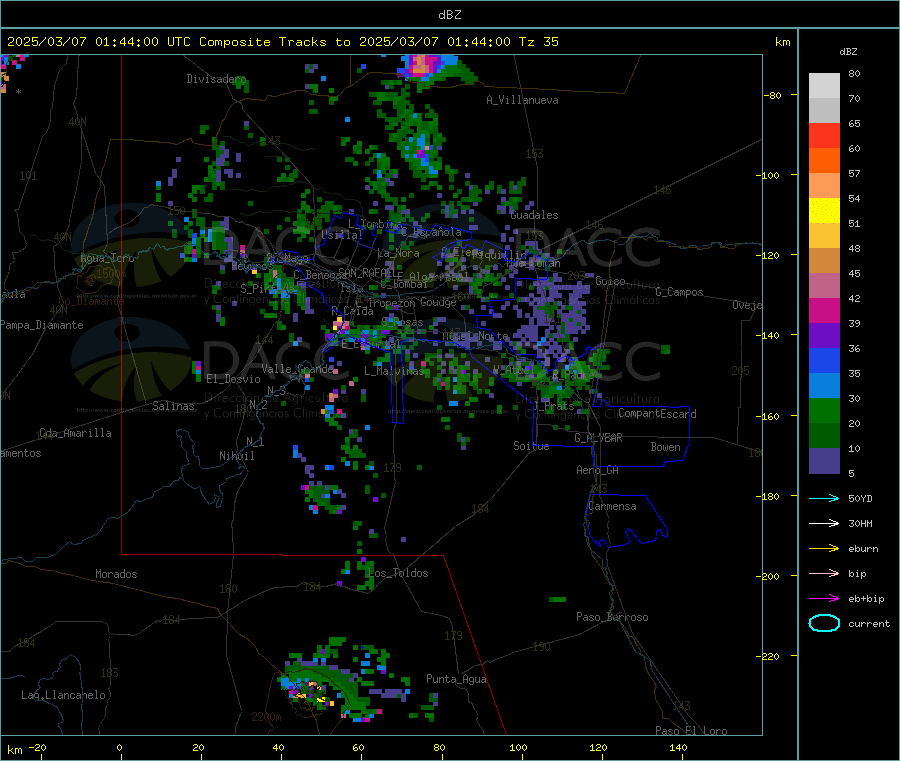Click the magenta 42 dBZ legend swatch
Viewport: 900px width, 761px height.
[x=824, y=310]
